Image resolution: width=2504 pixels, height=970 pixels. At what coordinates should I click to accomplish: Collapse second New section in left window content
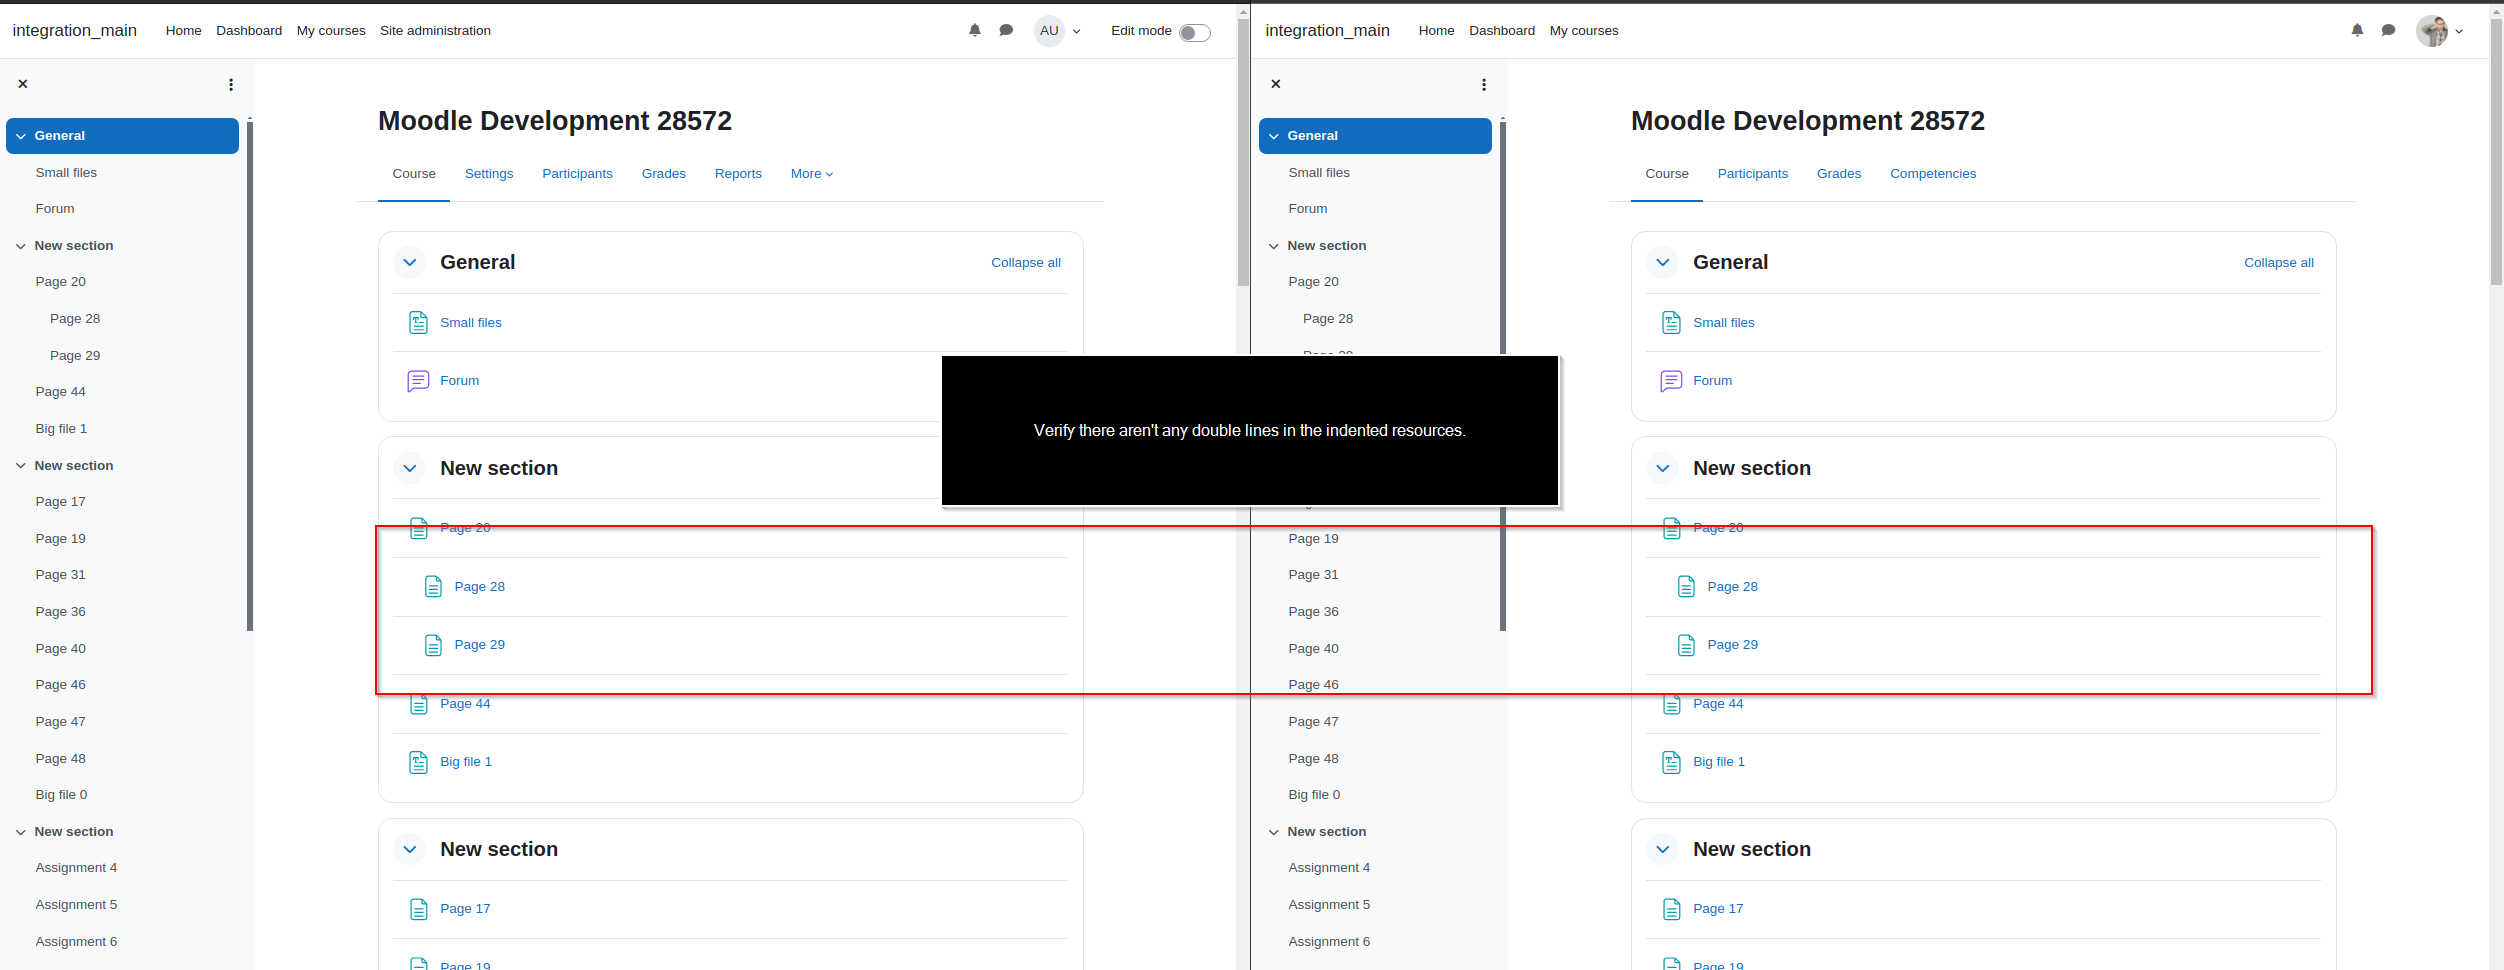click(x=410, y=849)
